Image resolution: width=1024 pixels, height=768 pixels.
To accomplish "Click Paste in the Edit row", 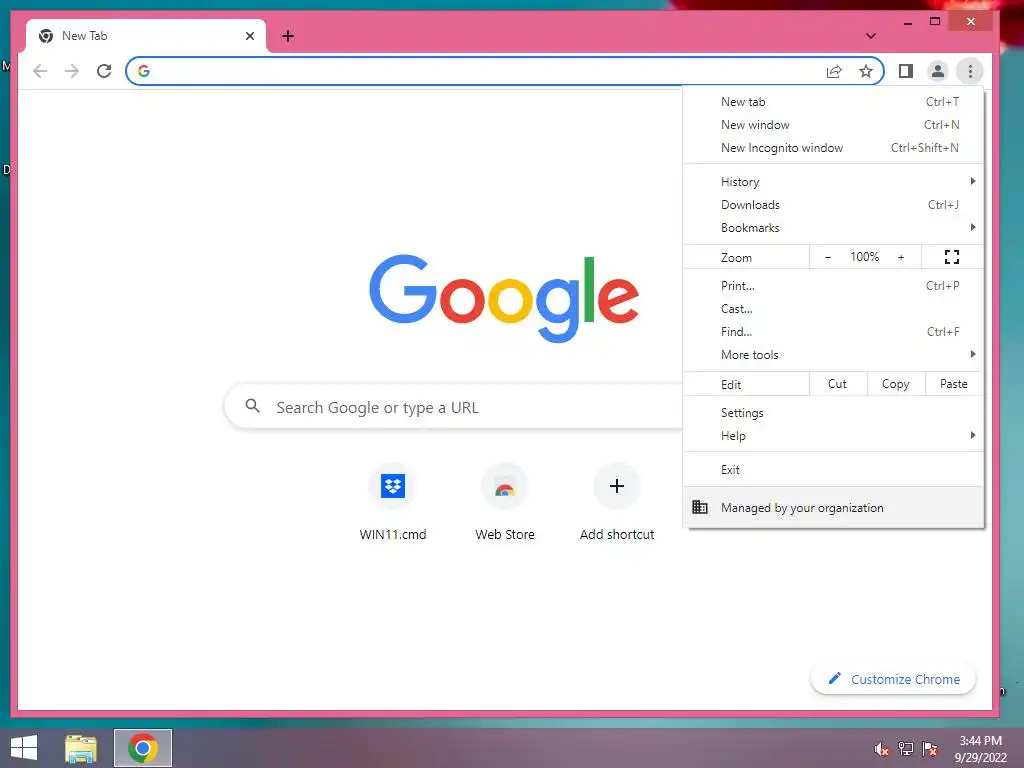I will click(954, 384).
